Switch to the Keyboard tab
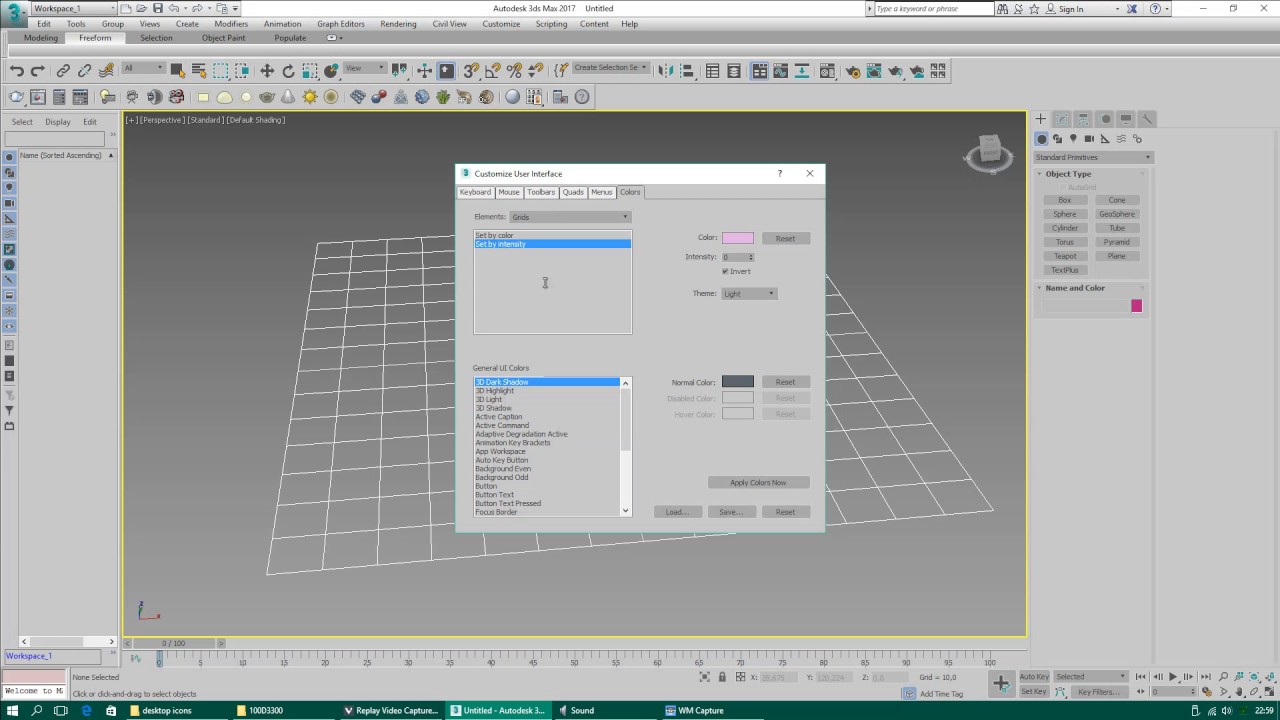The width and height of the screenshot is (1280, 720). (475, 192)
